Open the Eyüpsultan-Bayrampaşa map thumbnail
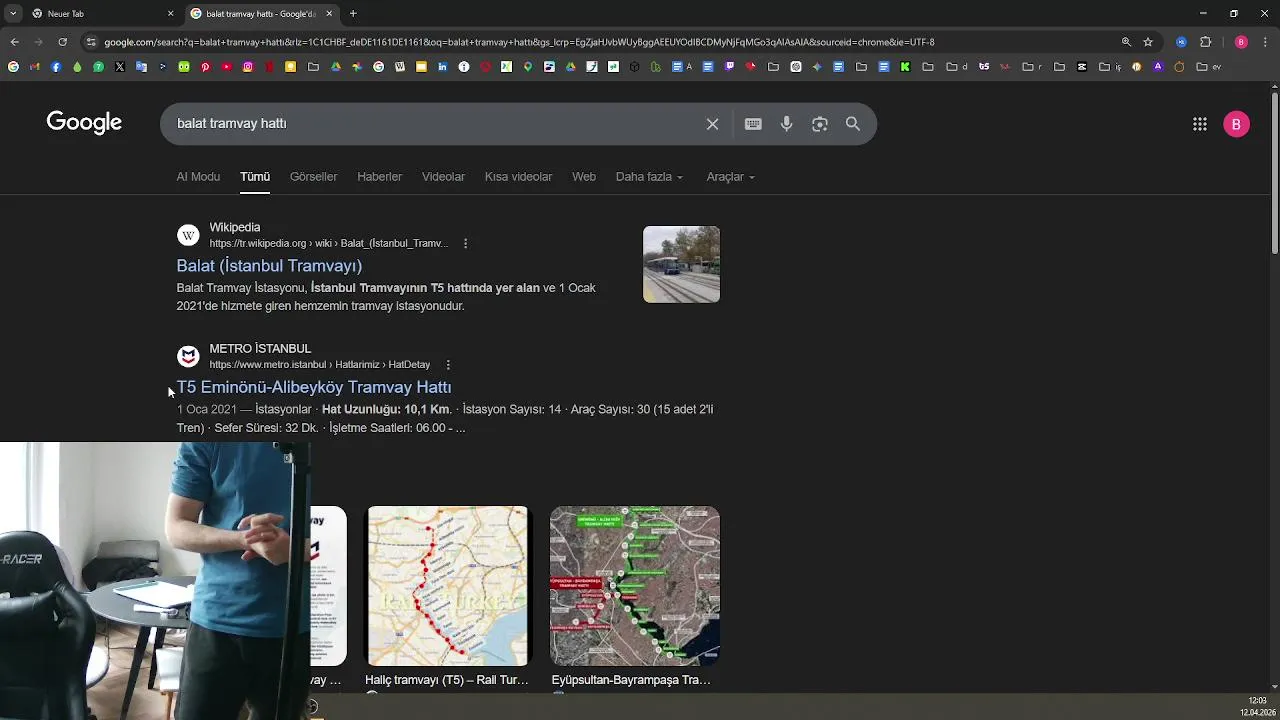 click(635, 586)
